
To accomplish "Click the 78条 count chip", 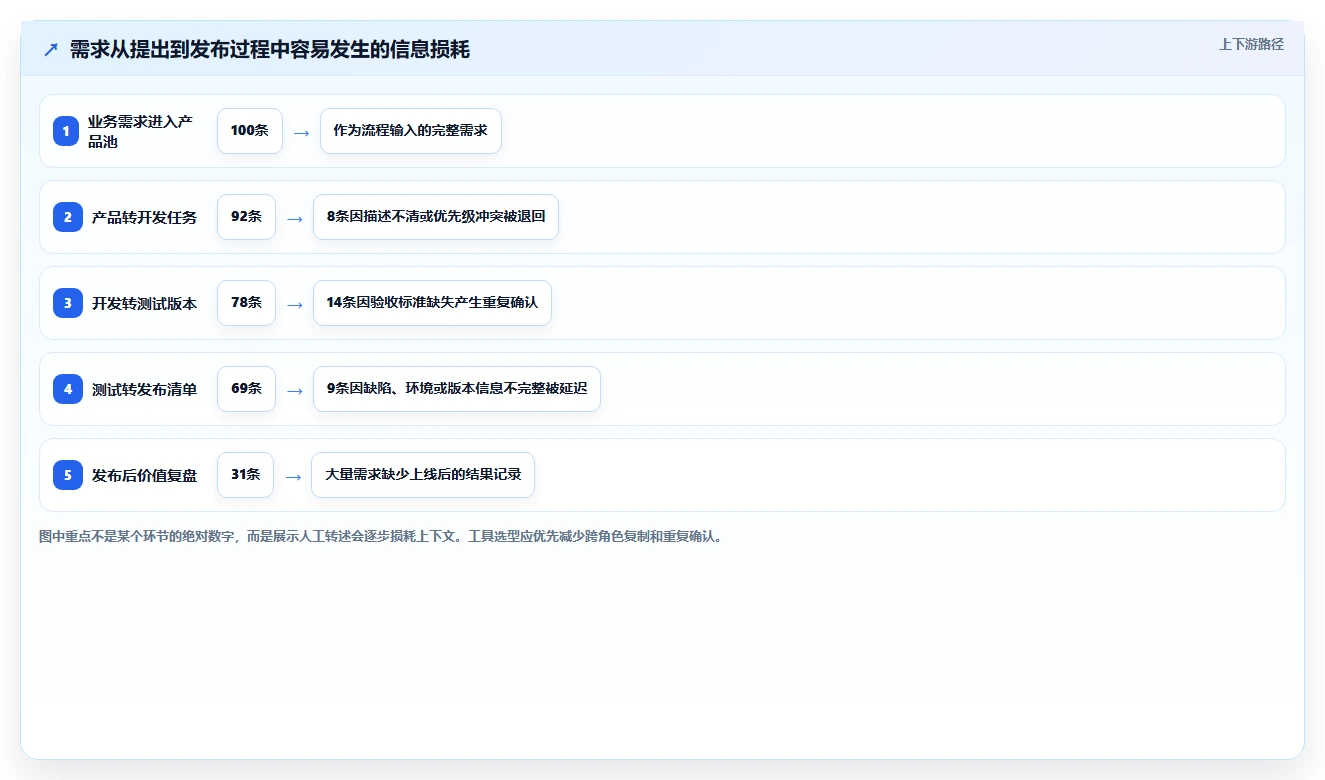I will tap(246, 303).
